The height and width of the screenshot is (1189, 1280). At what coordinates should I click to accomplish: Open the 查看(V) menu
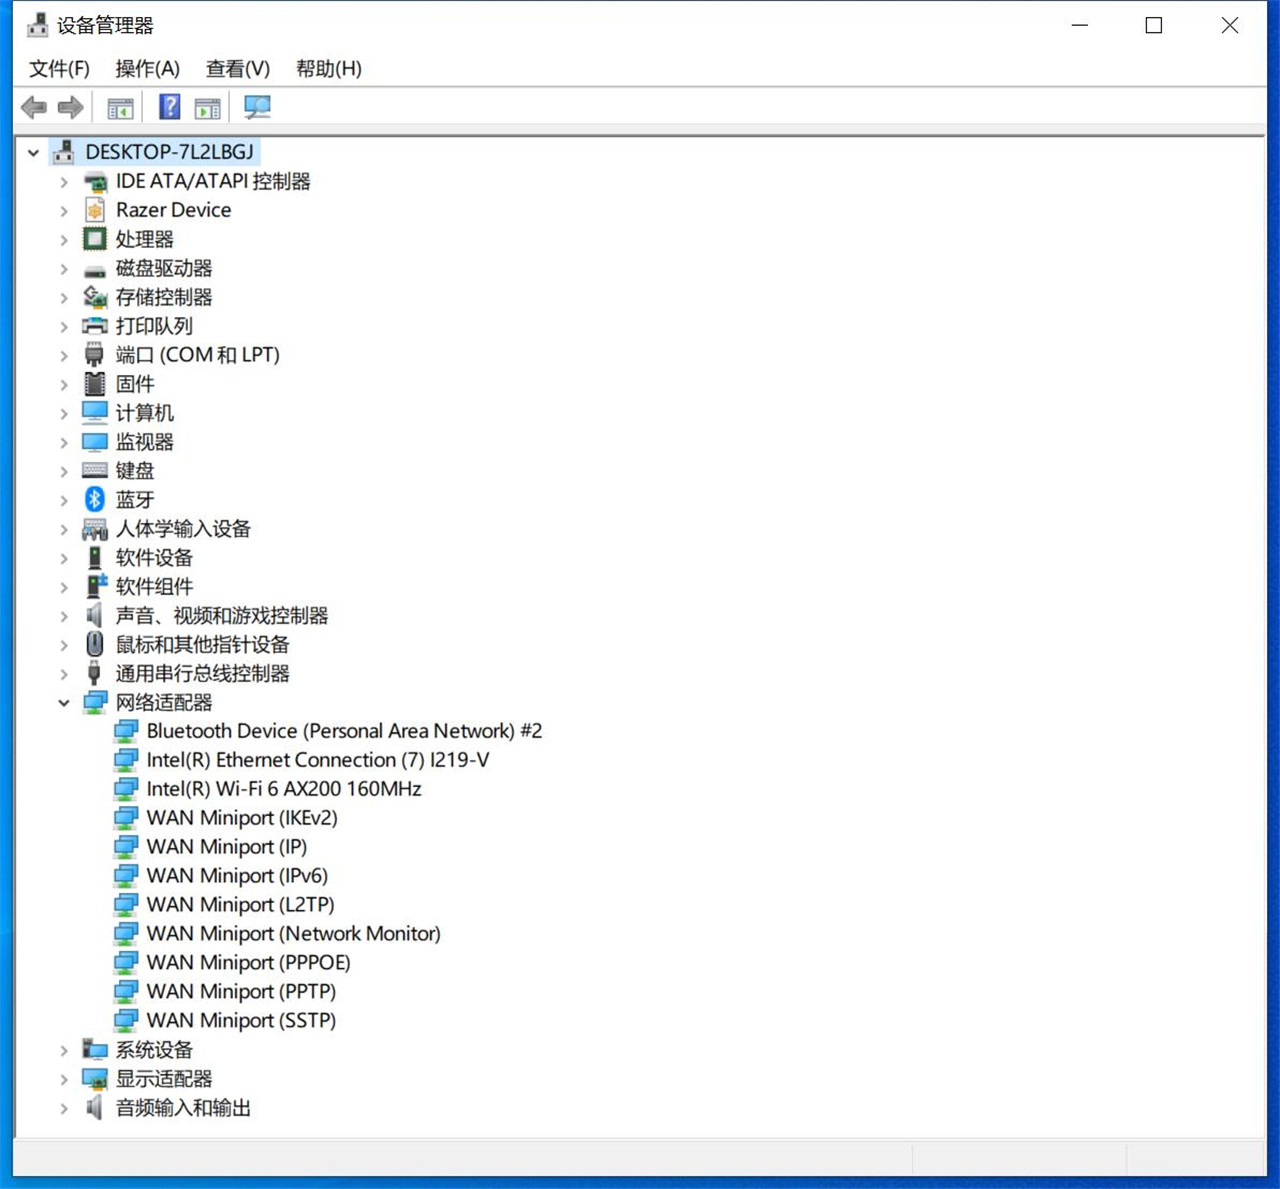point(237,68)
